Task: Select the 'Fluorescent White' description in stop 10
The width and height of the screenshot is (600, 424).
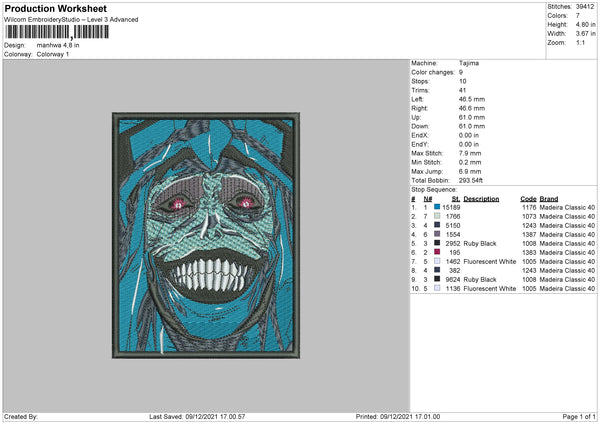Action: coord(490,289)
